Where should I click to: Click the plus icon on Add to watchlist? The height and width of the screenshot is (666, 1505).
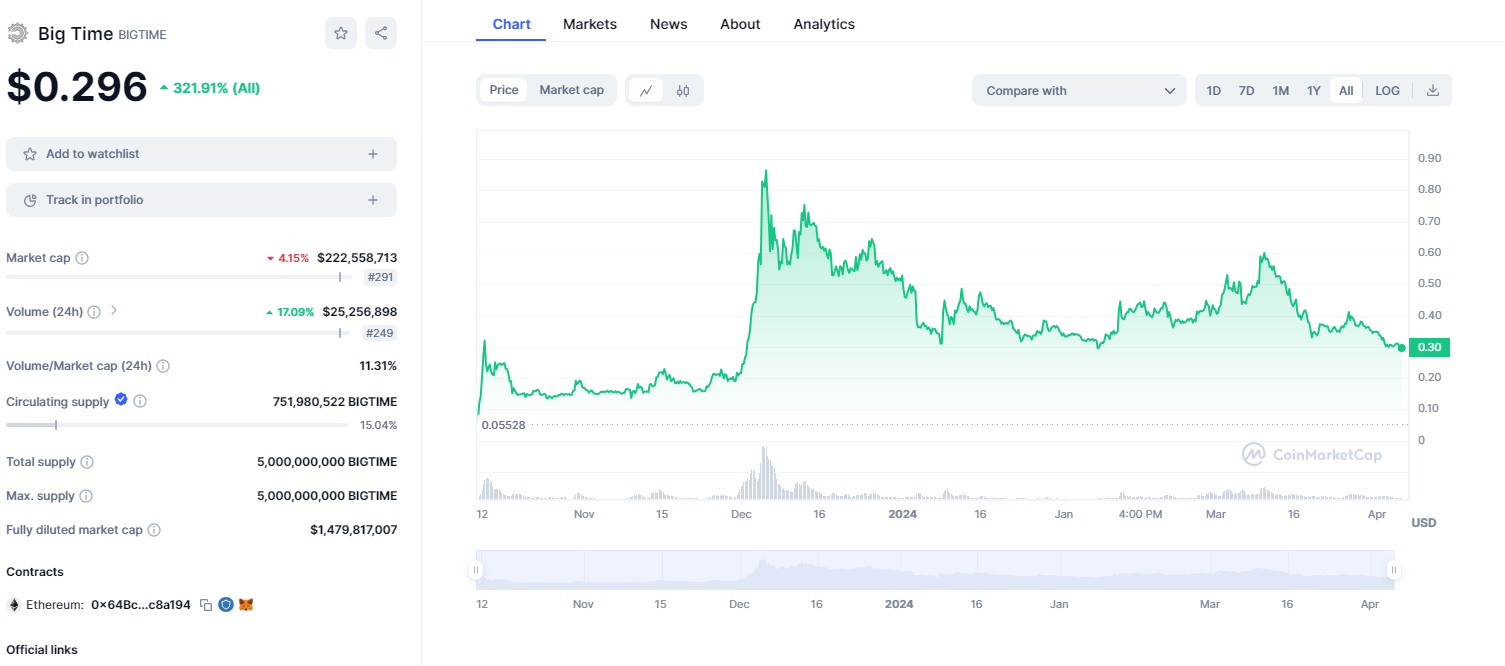coord(373,154)
